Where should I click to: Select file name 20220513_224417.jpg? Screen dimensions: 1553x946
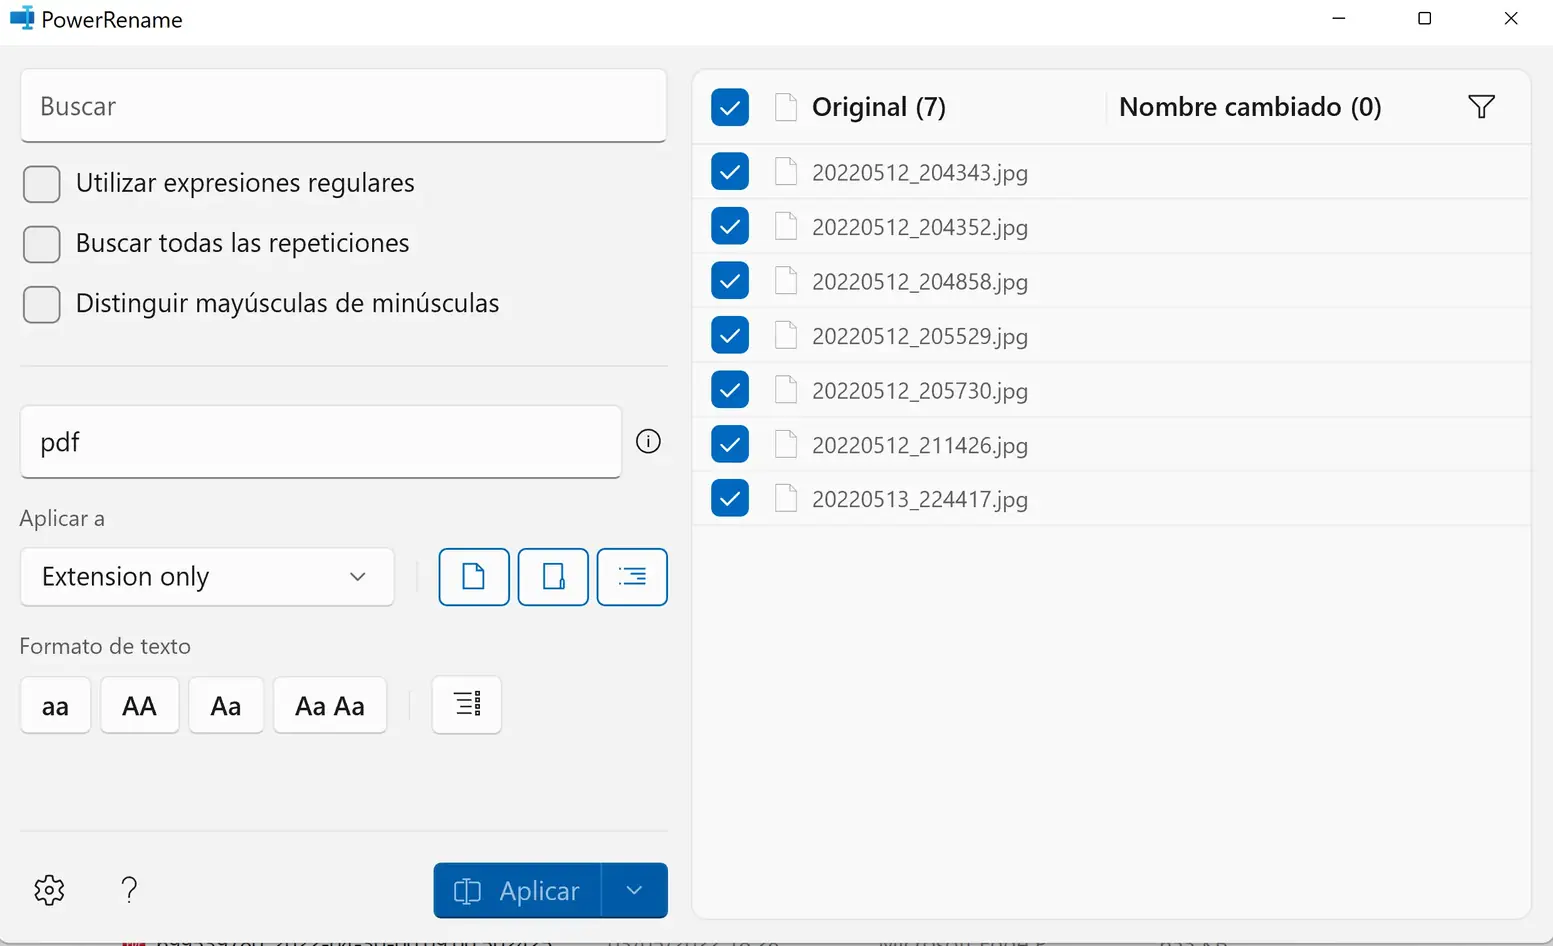[x=920, y=499]
